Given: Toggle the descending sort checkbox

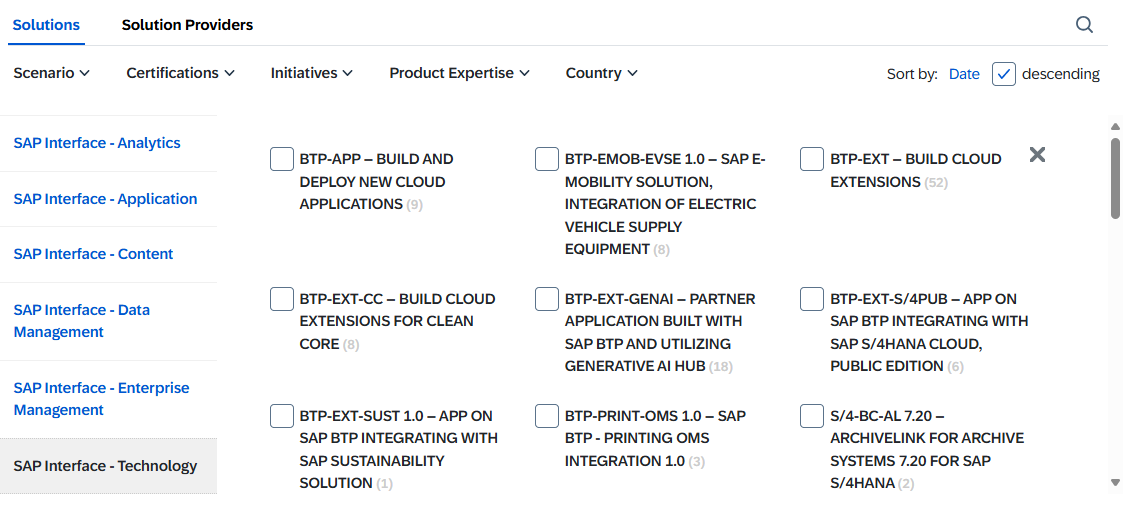Looking at the screenshot, I should [x=1004, y=74].
